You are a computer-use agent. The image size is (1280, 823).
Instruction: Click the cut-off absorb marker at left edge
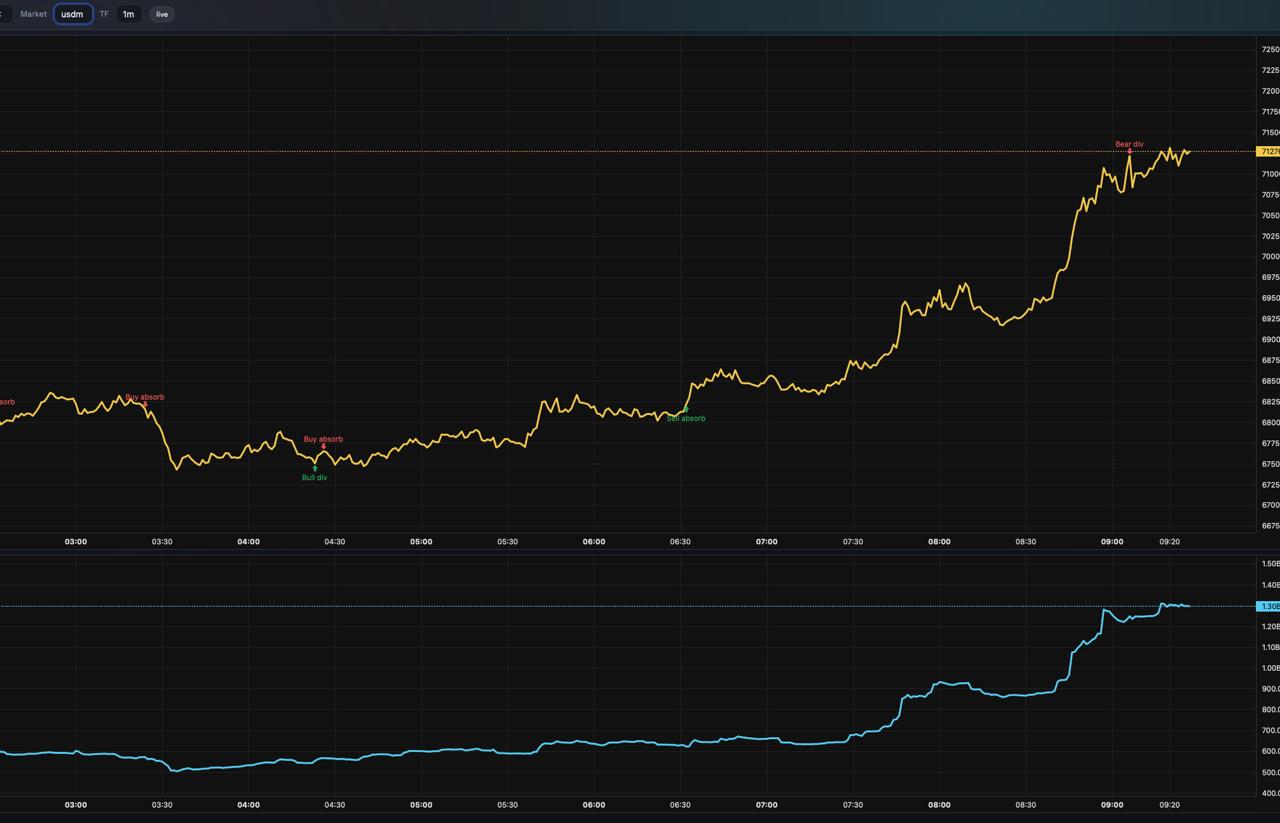coord(6,402)
